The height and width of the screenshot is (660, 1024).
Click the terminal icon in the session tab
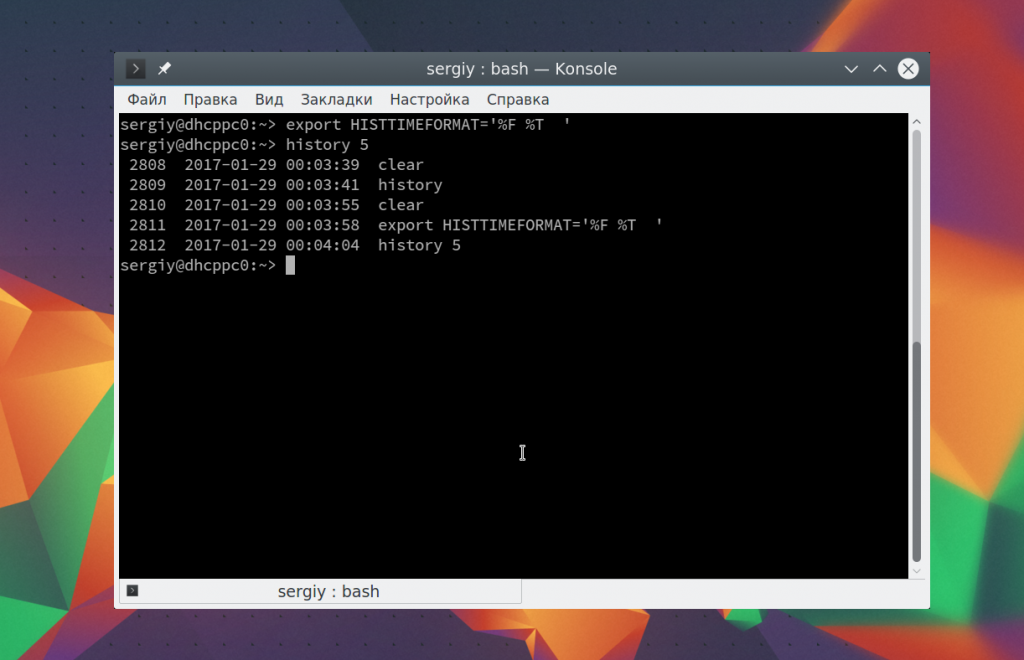point(133,591)
